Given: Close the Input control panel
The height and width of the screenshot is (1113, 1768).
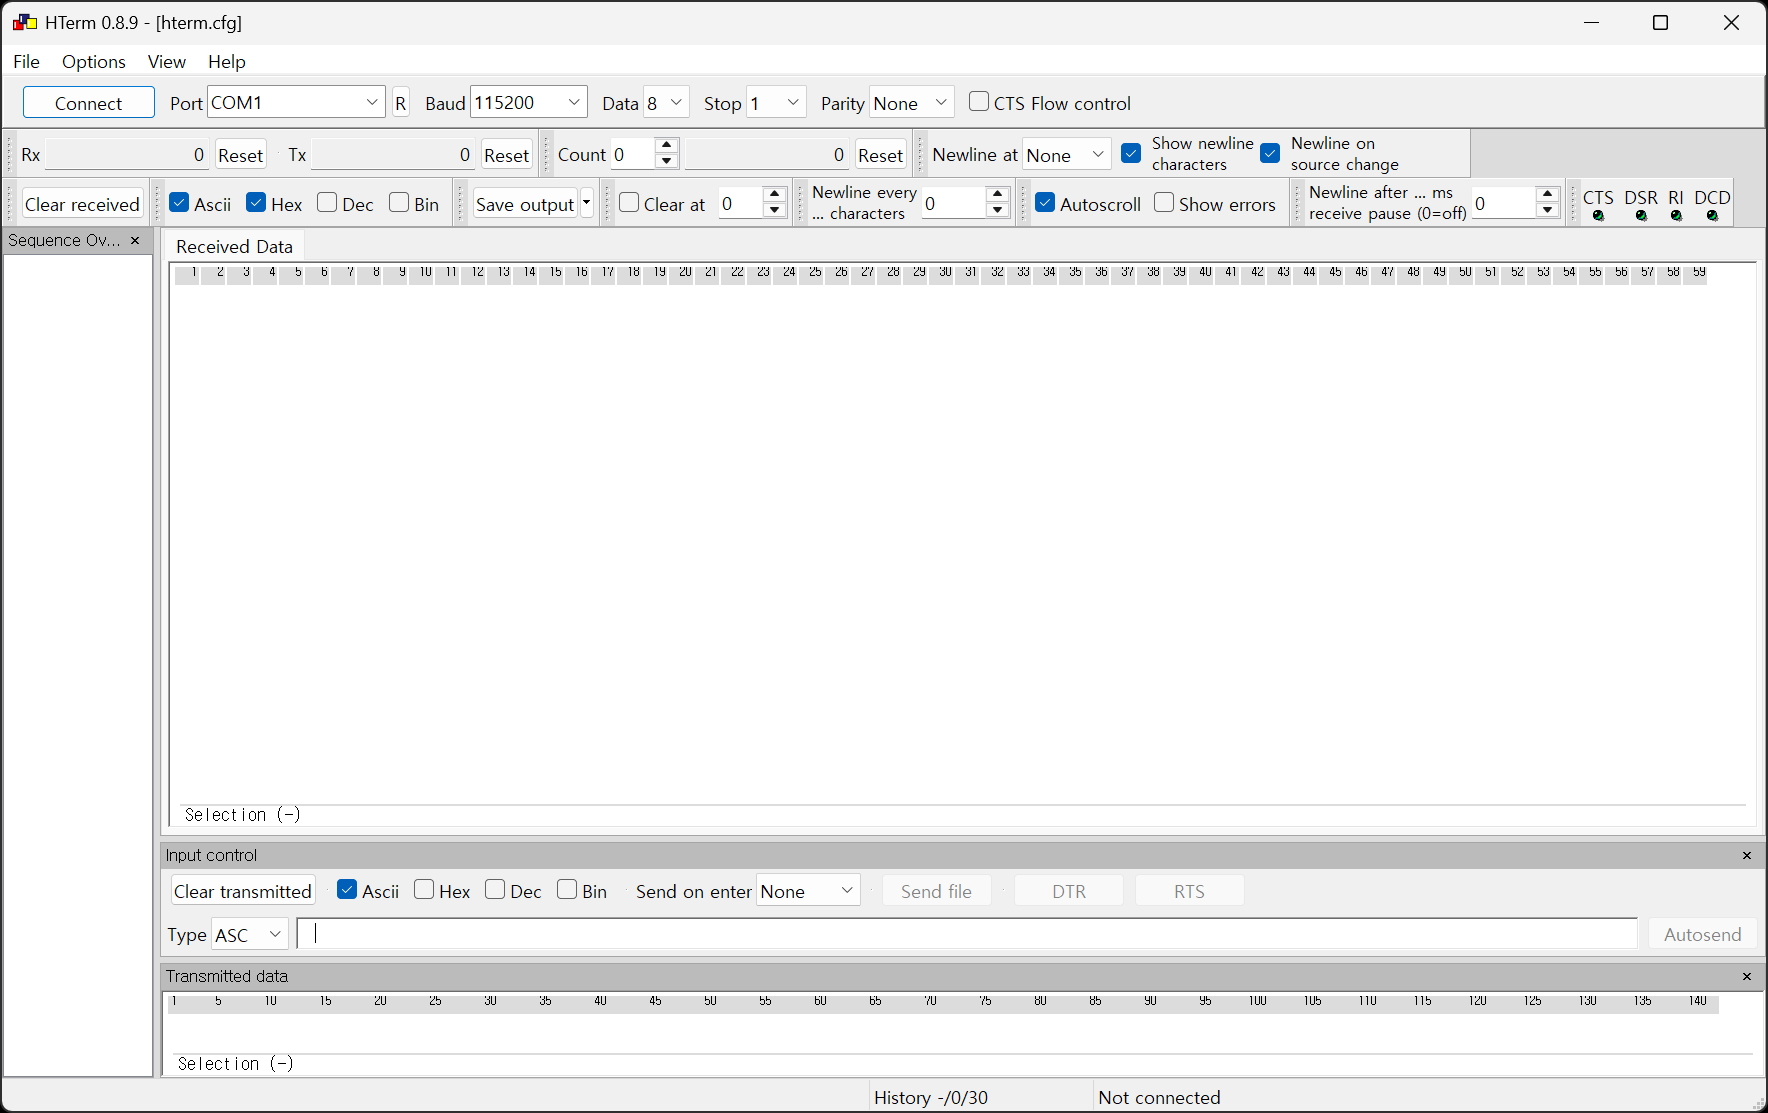Looking at the screenshot, I should [1747, 856].
